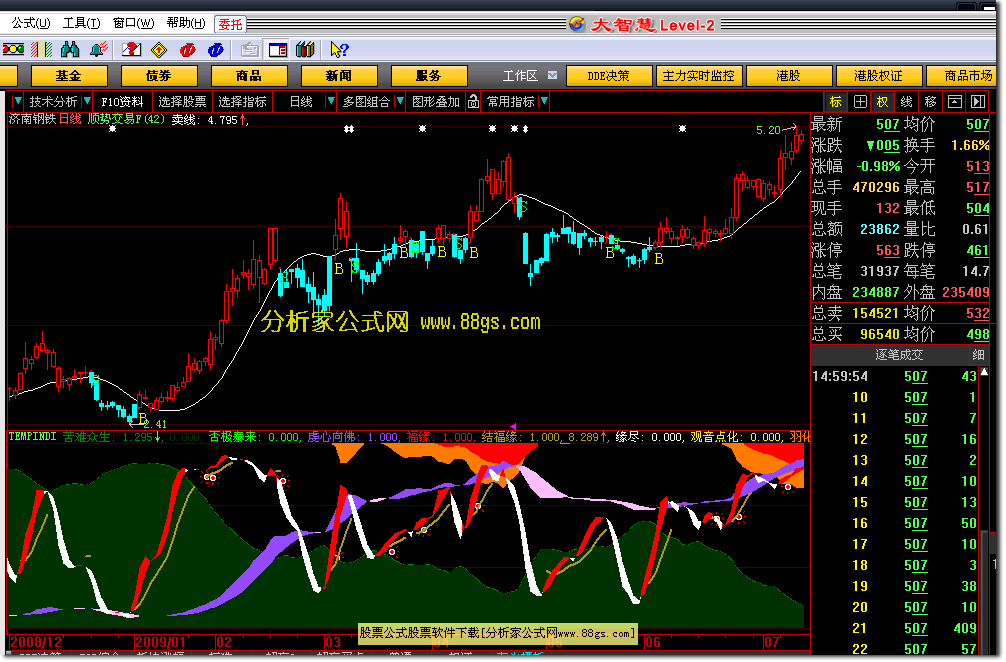Click the traffic light icon in toolbar
This screenshot has width=1006, height=662.
tap(13, 49)
